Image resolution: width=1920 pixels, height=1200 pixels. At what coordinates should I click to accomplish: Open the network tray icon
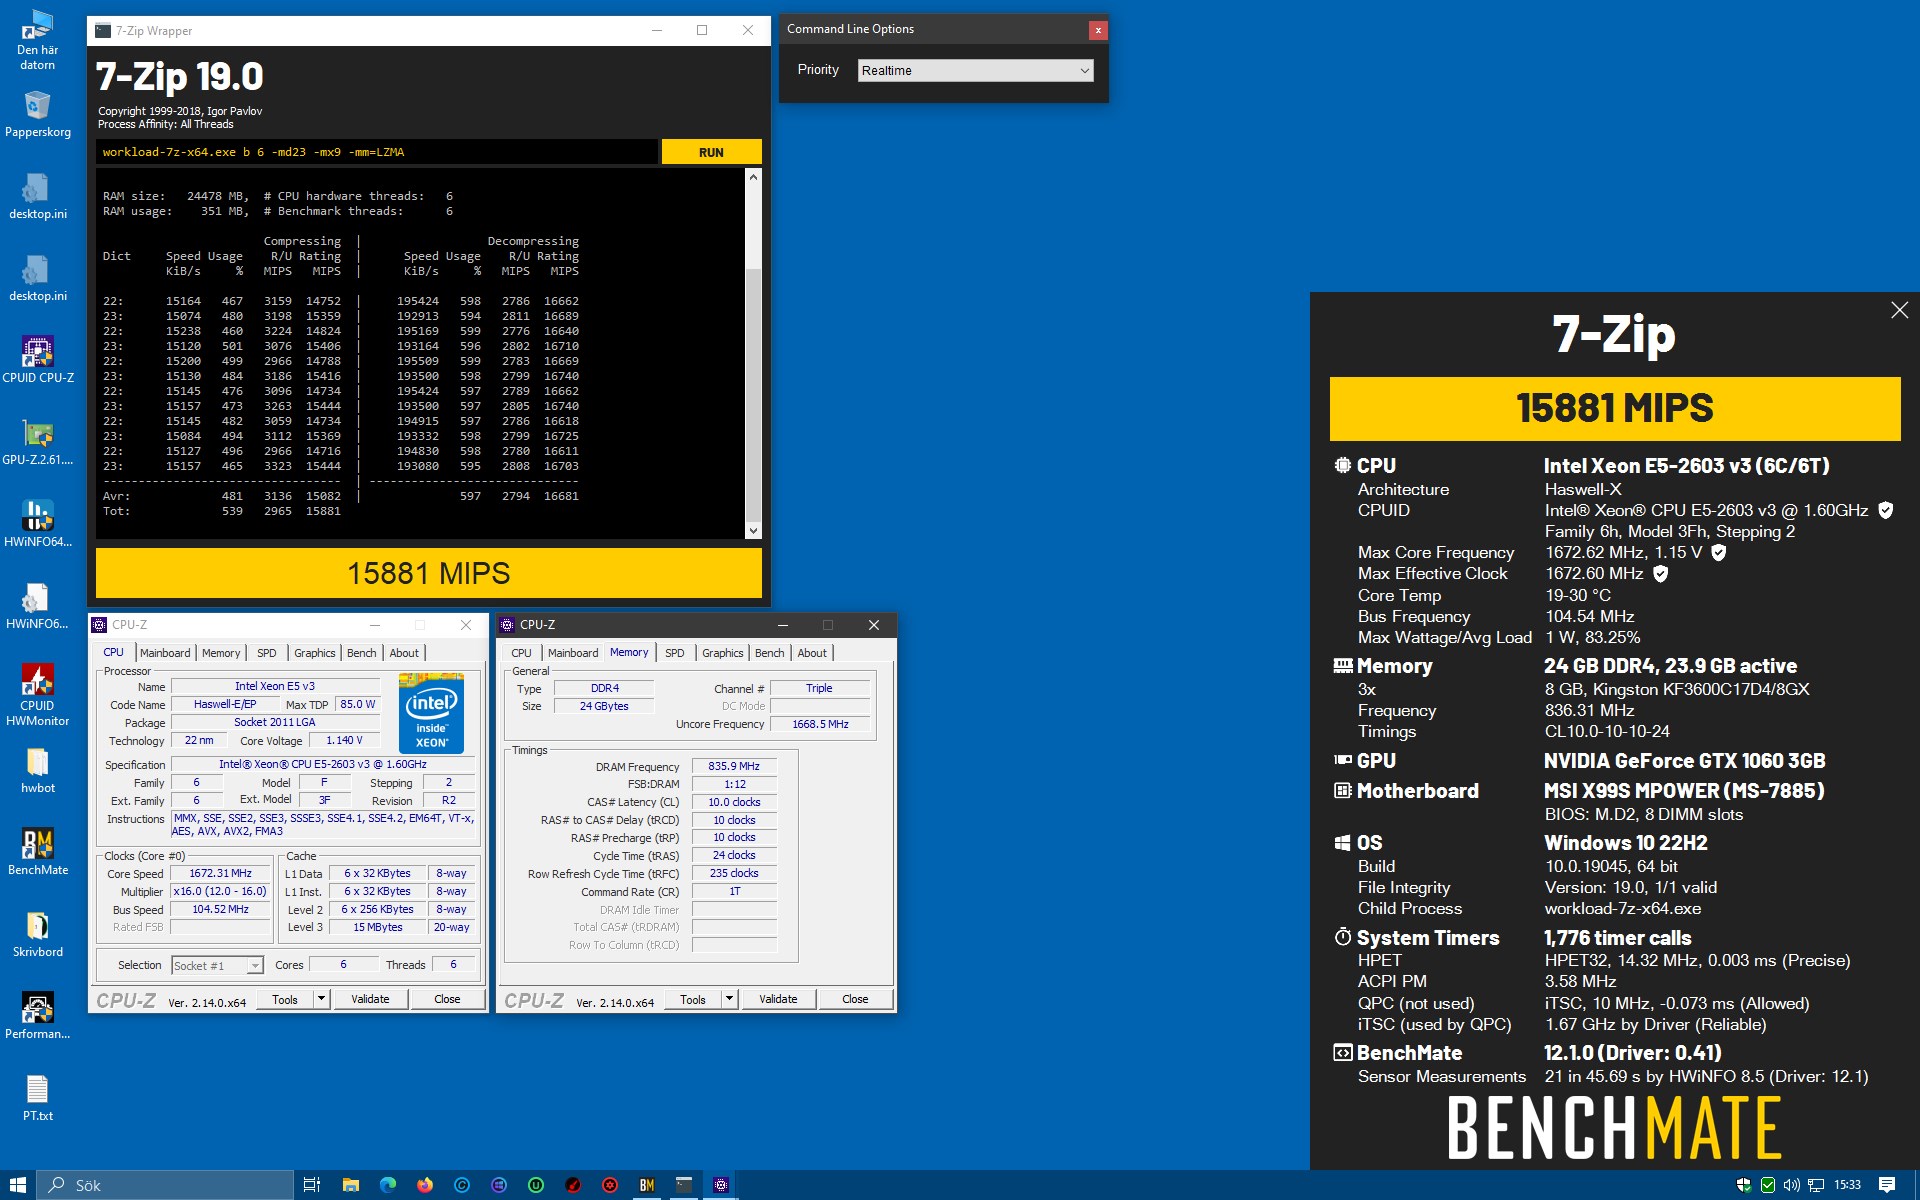point(1815,1185)
